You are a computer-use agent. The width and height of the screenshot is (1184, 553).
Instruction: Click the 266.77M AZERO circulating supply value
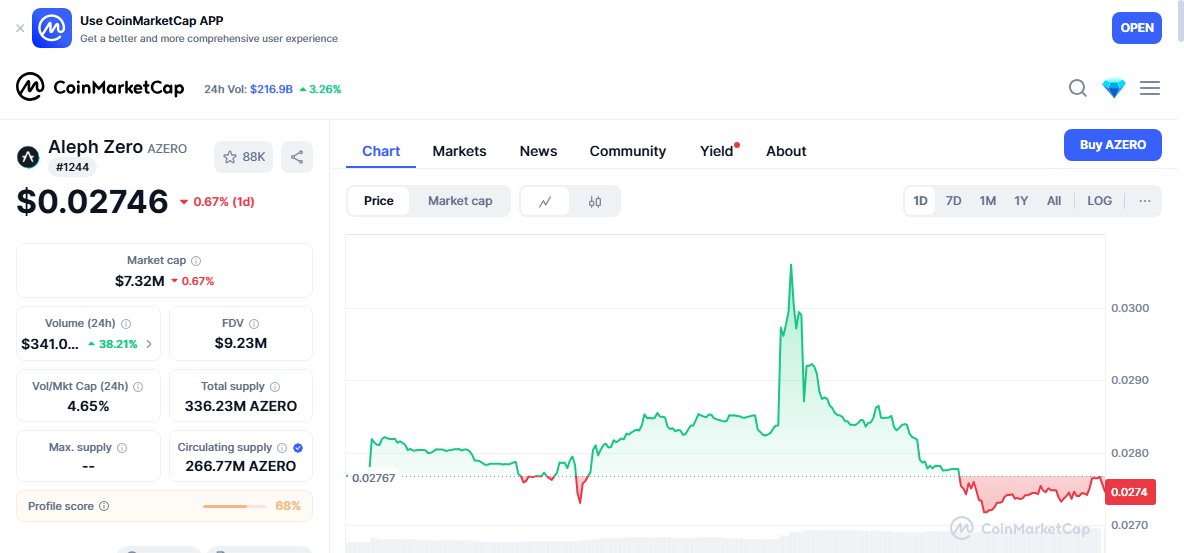pyautogui.click(x=241, y=466)
